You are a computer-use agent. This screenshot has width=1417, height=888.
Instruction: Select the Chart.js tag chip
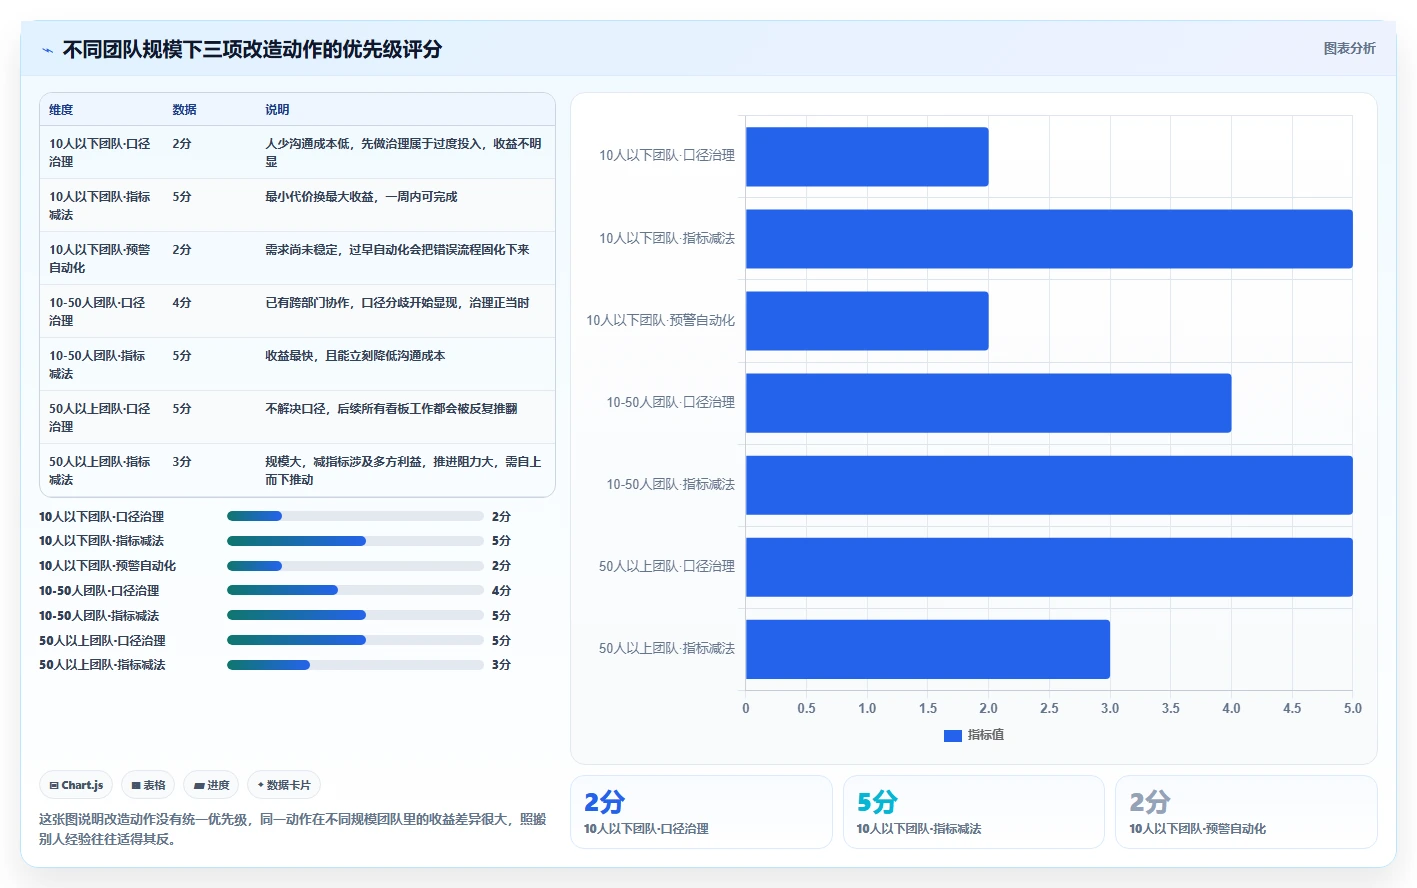[x=76, y=785]
